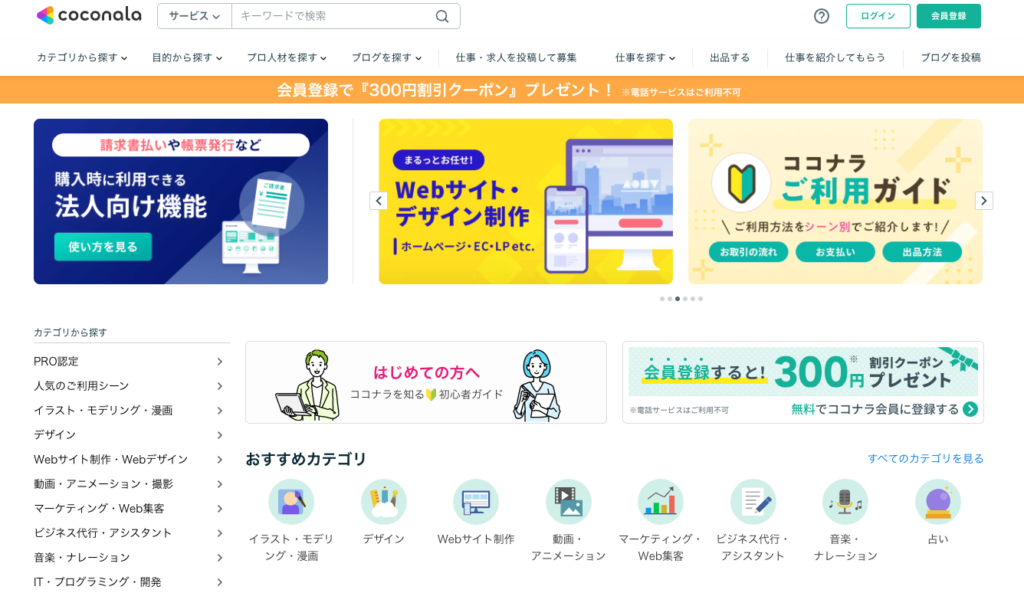
Task: Open the マーケティング・Web集客 chart icon
Action: [660, 502]
